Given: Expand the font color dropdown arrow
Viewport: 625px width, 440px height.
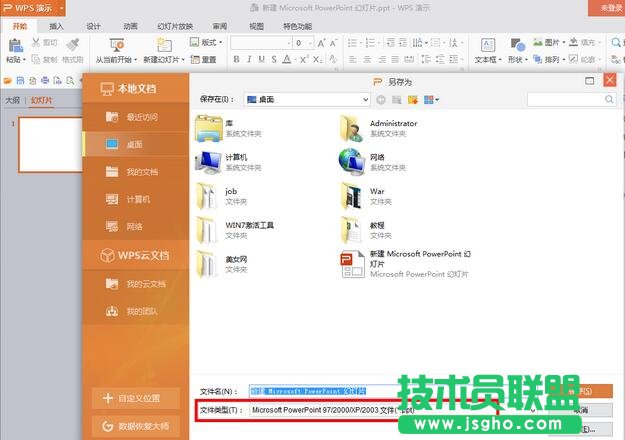Looking at the screenshot, I should 295,60.
